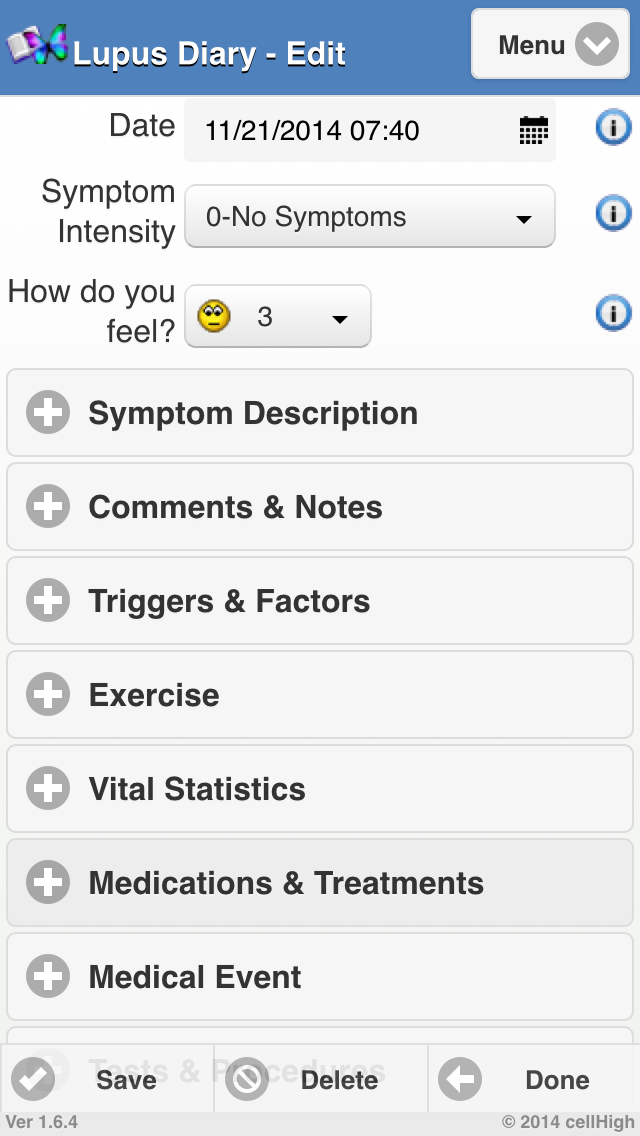
Task: Expand the Vital Statistics section
Action: tap(320, 789)
